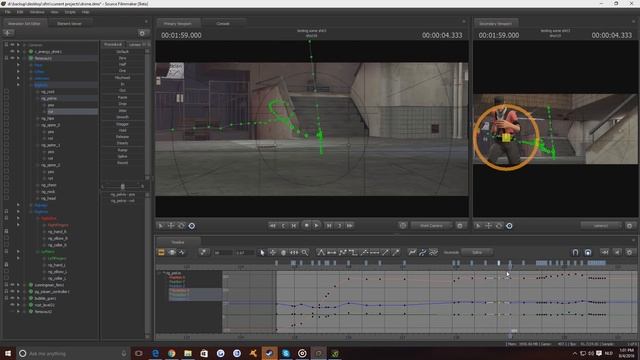This screenshot has height=360, width=640.
Task: Choose rotate manipulator in secondary viewport
Action: click(498, 226)
